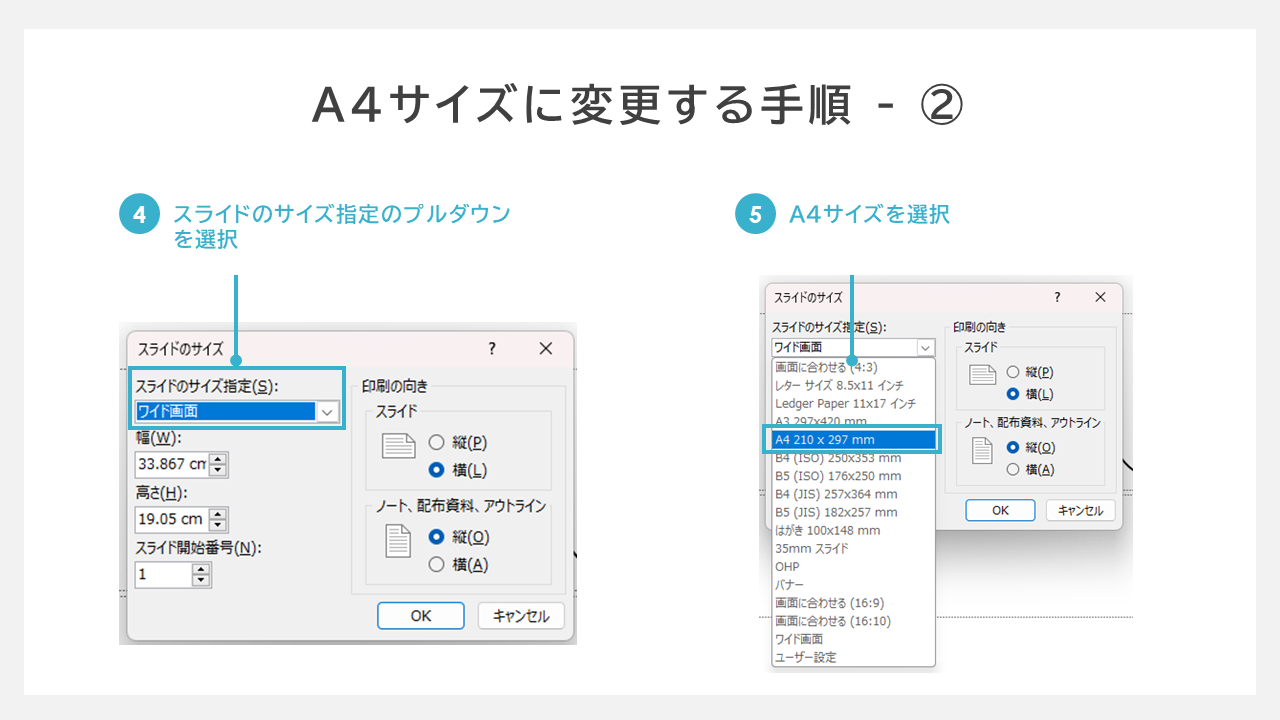Choose 画面に合わせる (16:10) from the list

click(x=853, y=621)
